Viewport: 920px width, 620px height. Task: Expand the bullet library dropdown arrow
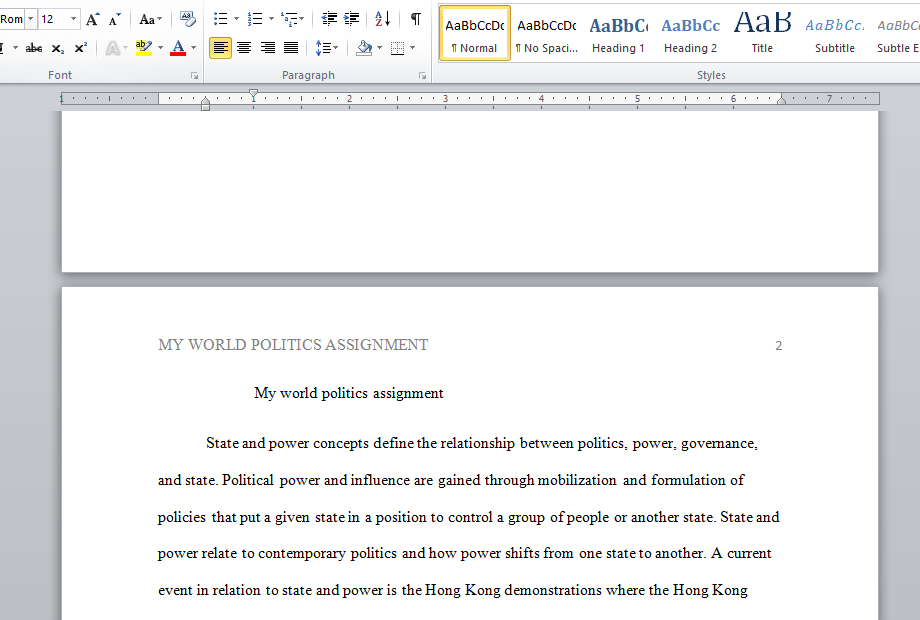point(236,19)
